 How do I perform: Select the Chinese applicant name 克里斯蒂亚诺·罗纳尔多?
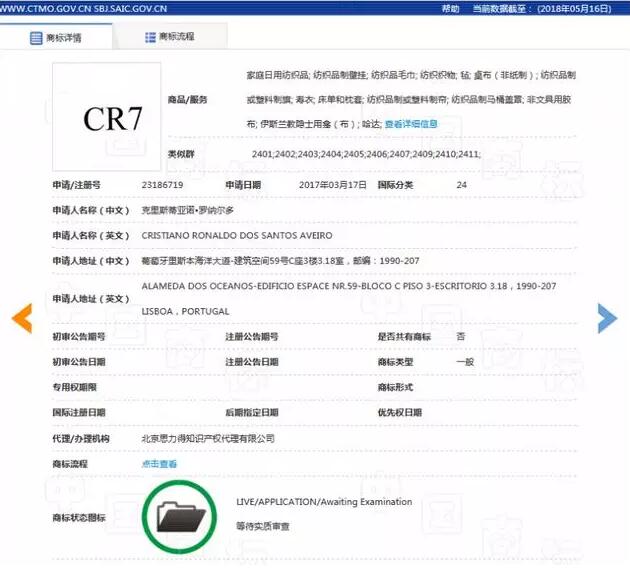point(188,210)
